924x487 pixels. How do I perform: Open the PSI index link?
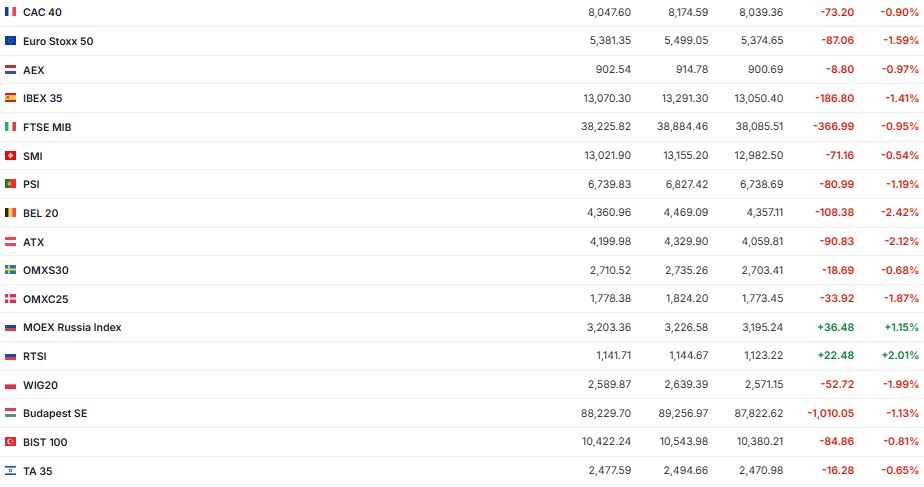pyautogui.click(x=31, y=184)
